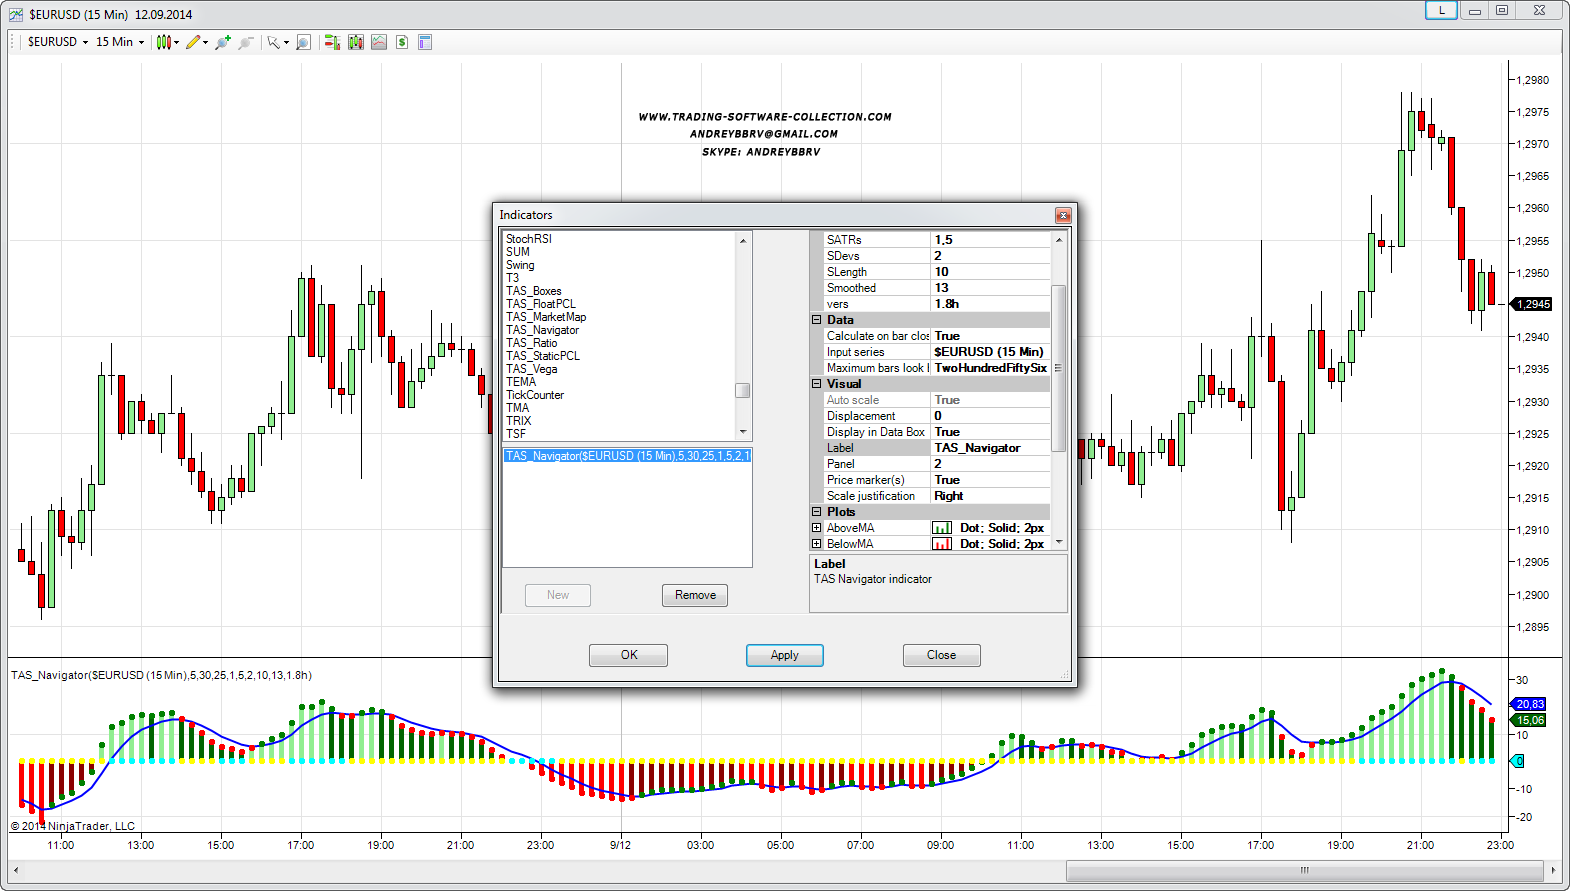
Task: Open the indicators line chart icon
Action: pos(379,42)
